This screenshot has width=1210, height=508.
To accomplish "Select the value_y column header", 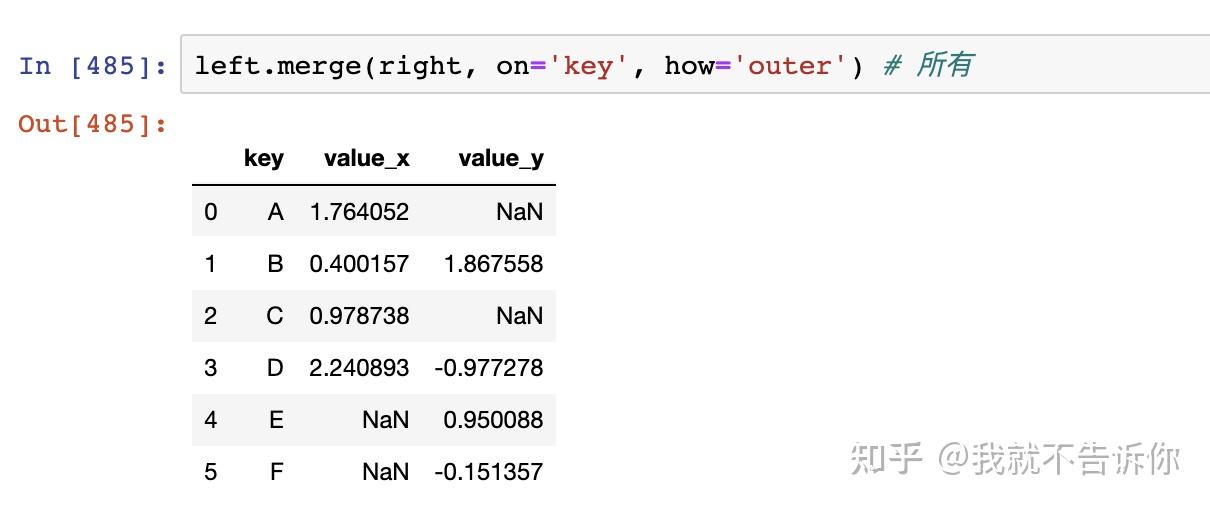I will point(500,158).
